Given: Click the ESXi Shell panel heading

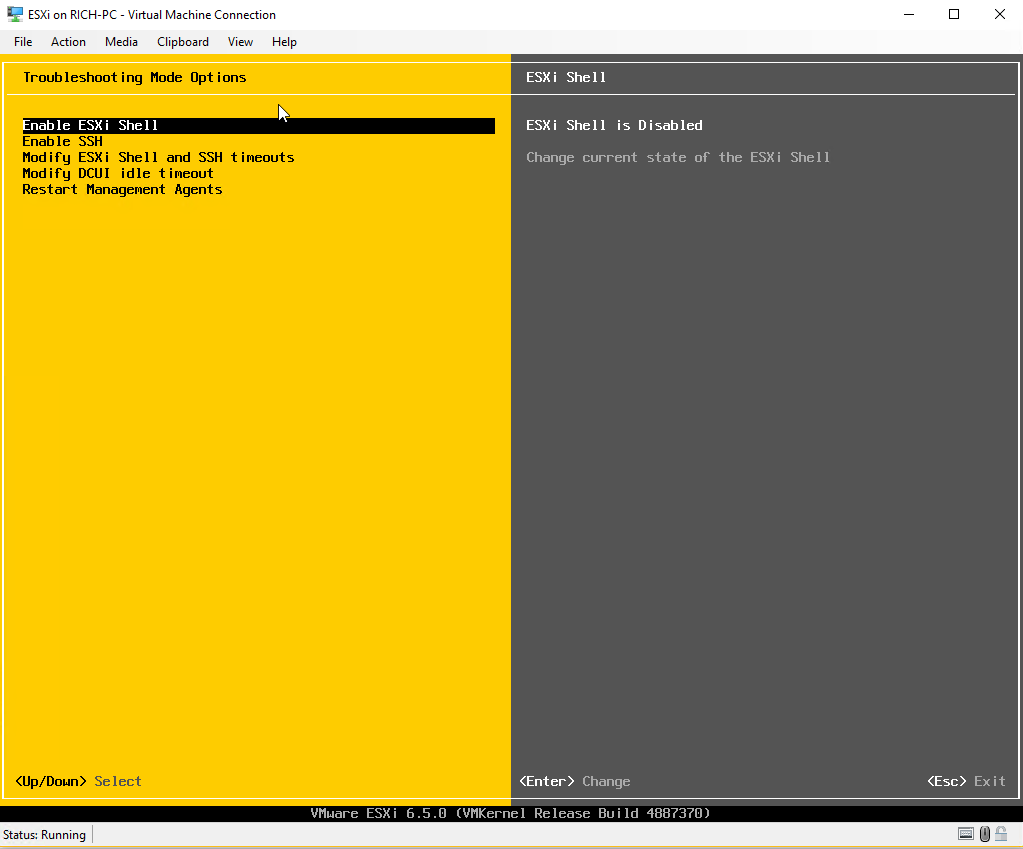Looking at the screenshot, I should [566, 77].
